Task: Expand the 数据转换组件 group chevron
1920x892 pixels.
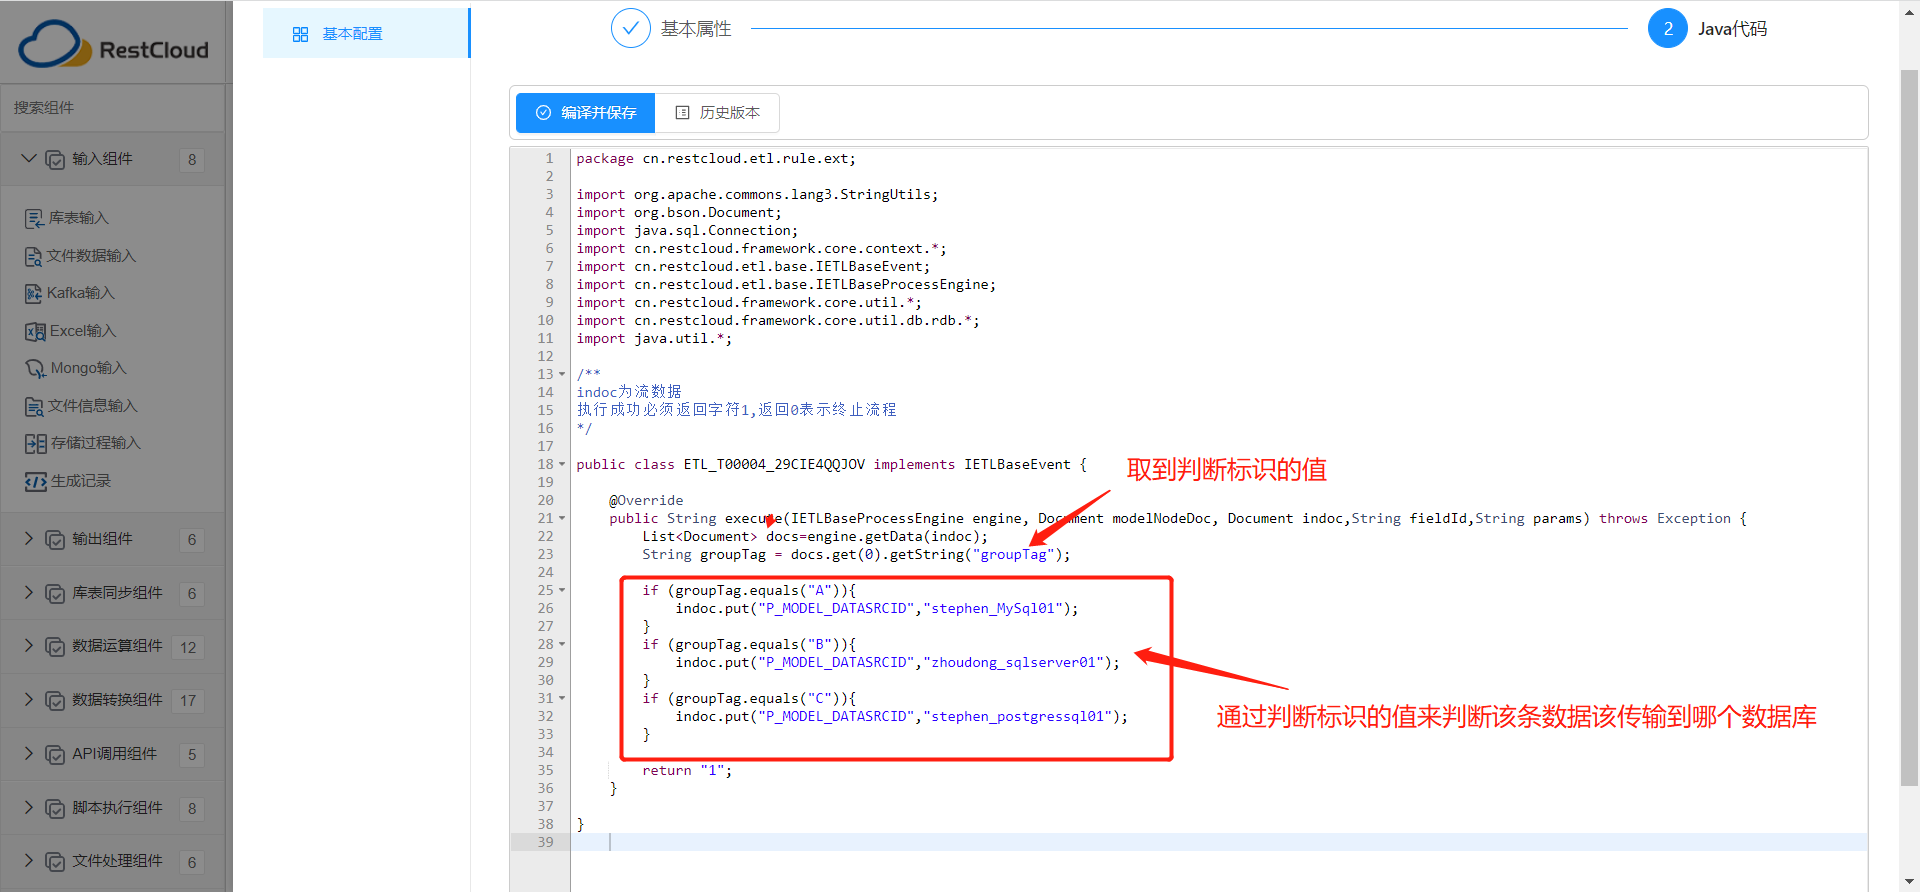Action: pyautogui.click(x=29, y=699)
